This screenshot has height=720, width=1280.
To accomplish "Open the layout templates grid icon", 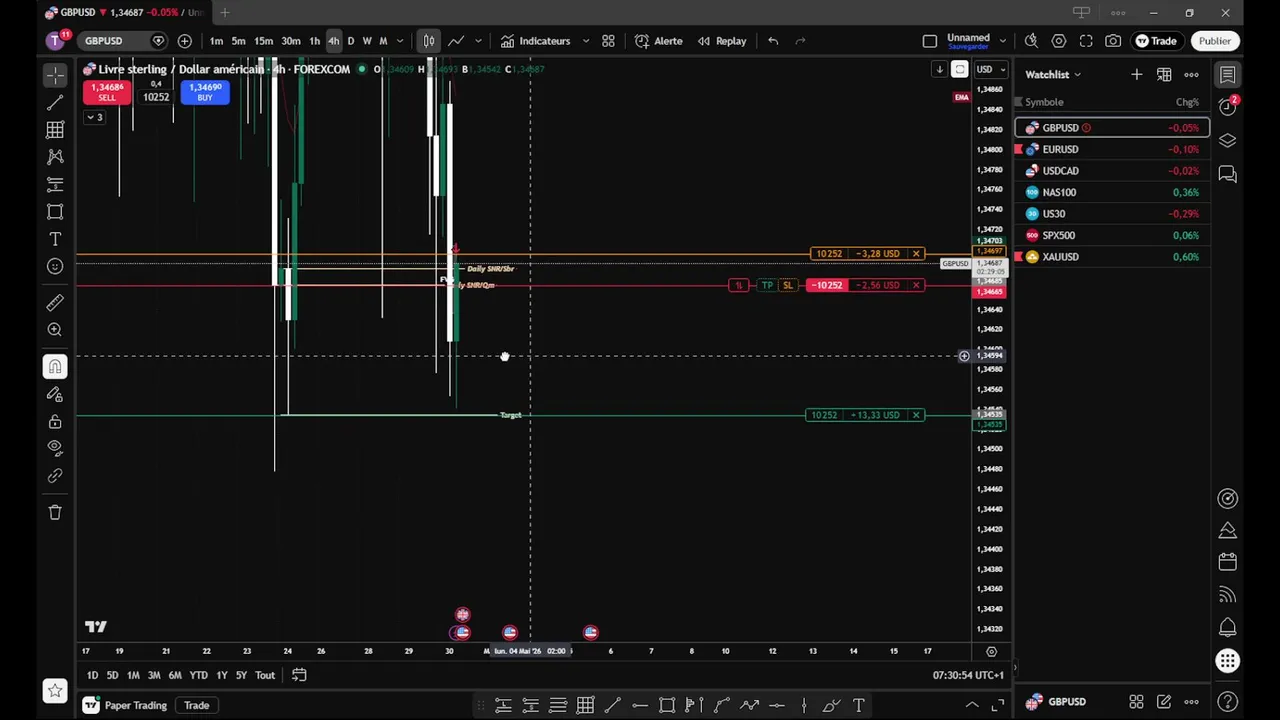I will pyautogui.click(x=608, y=41).
